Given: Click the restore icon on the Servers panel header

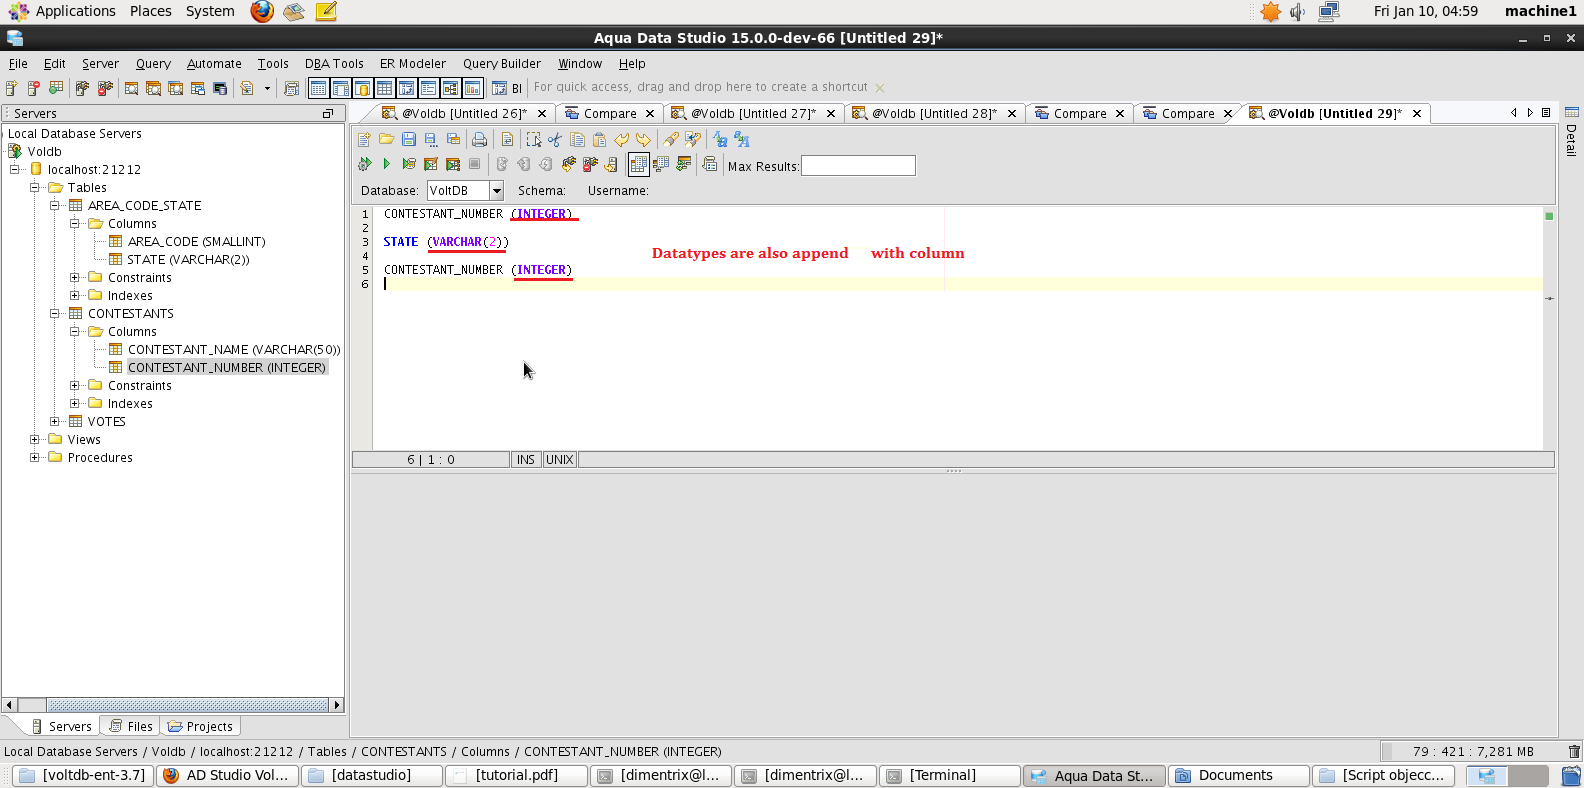Looking at the screenshot, I should tap(327, 114).
